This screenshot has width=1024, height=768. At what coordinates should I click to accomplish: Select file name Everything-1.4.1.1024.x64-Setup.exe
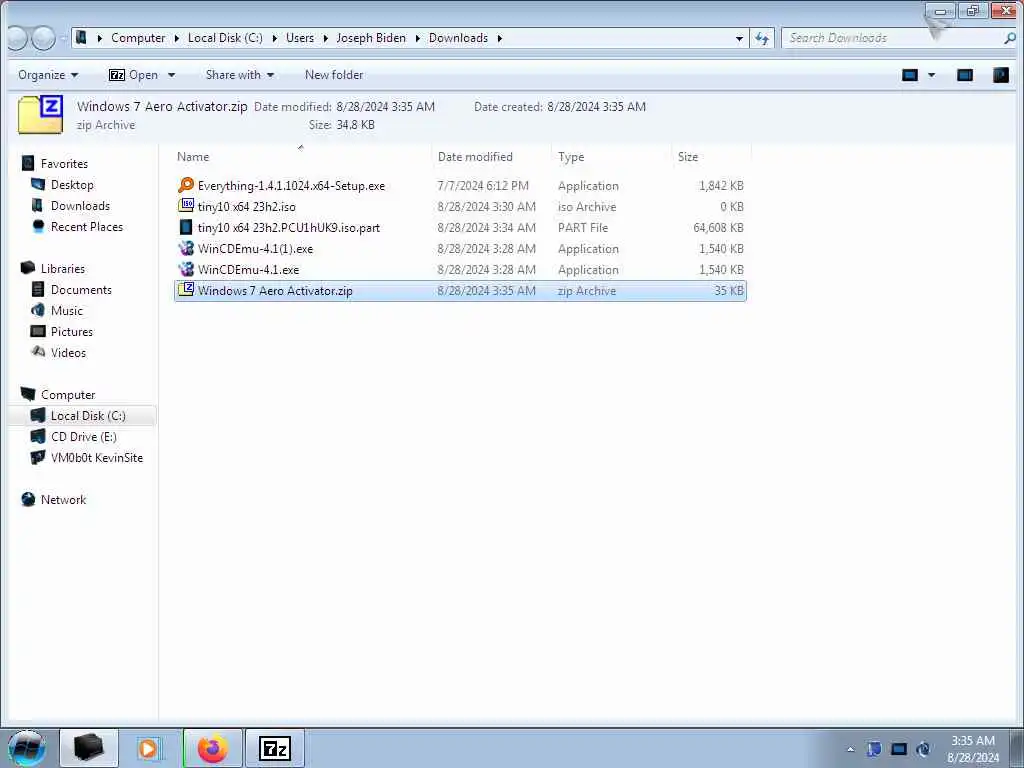tap(291, 185)
